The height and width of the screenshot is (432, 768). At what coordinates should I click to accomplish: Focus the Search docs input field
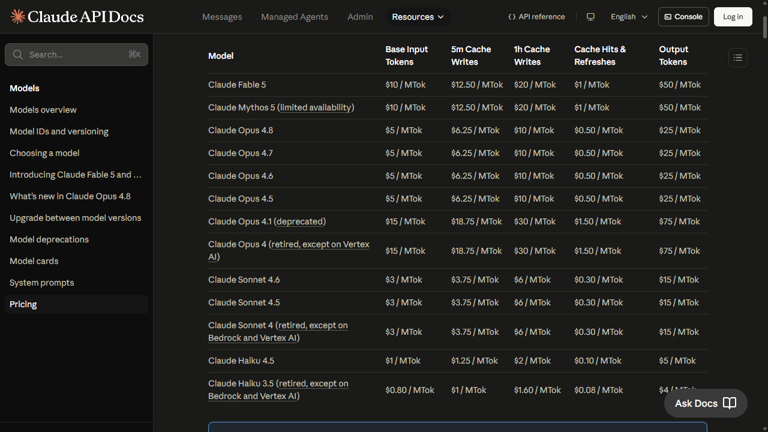(76, 54)
